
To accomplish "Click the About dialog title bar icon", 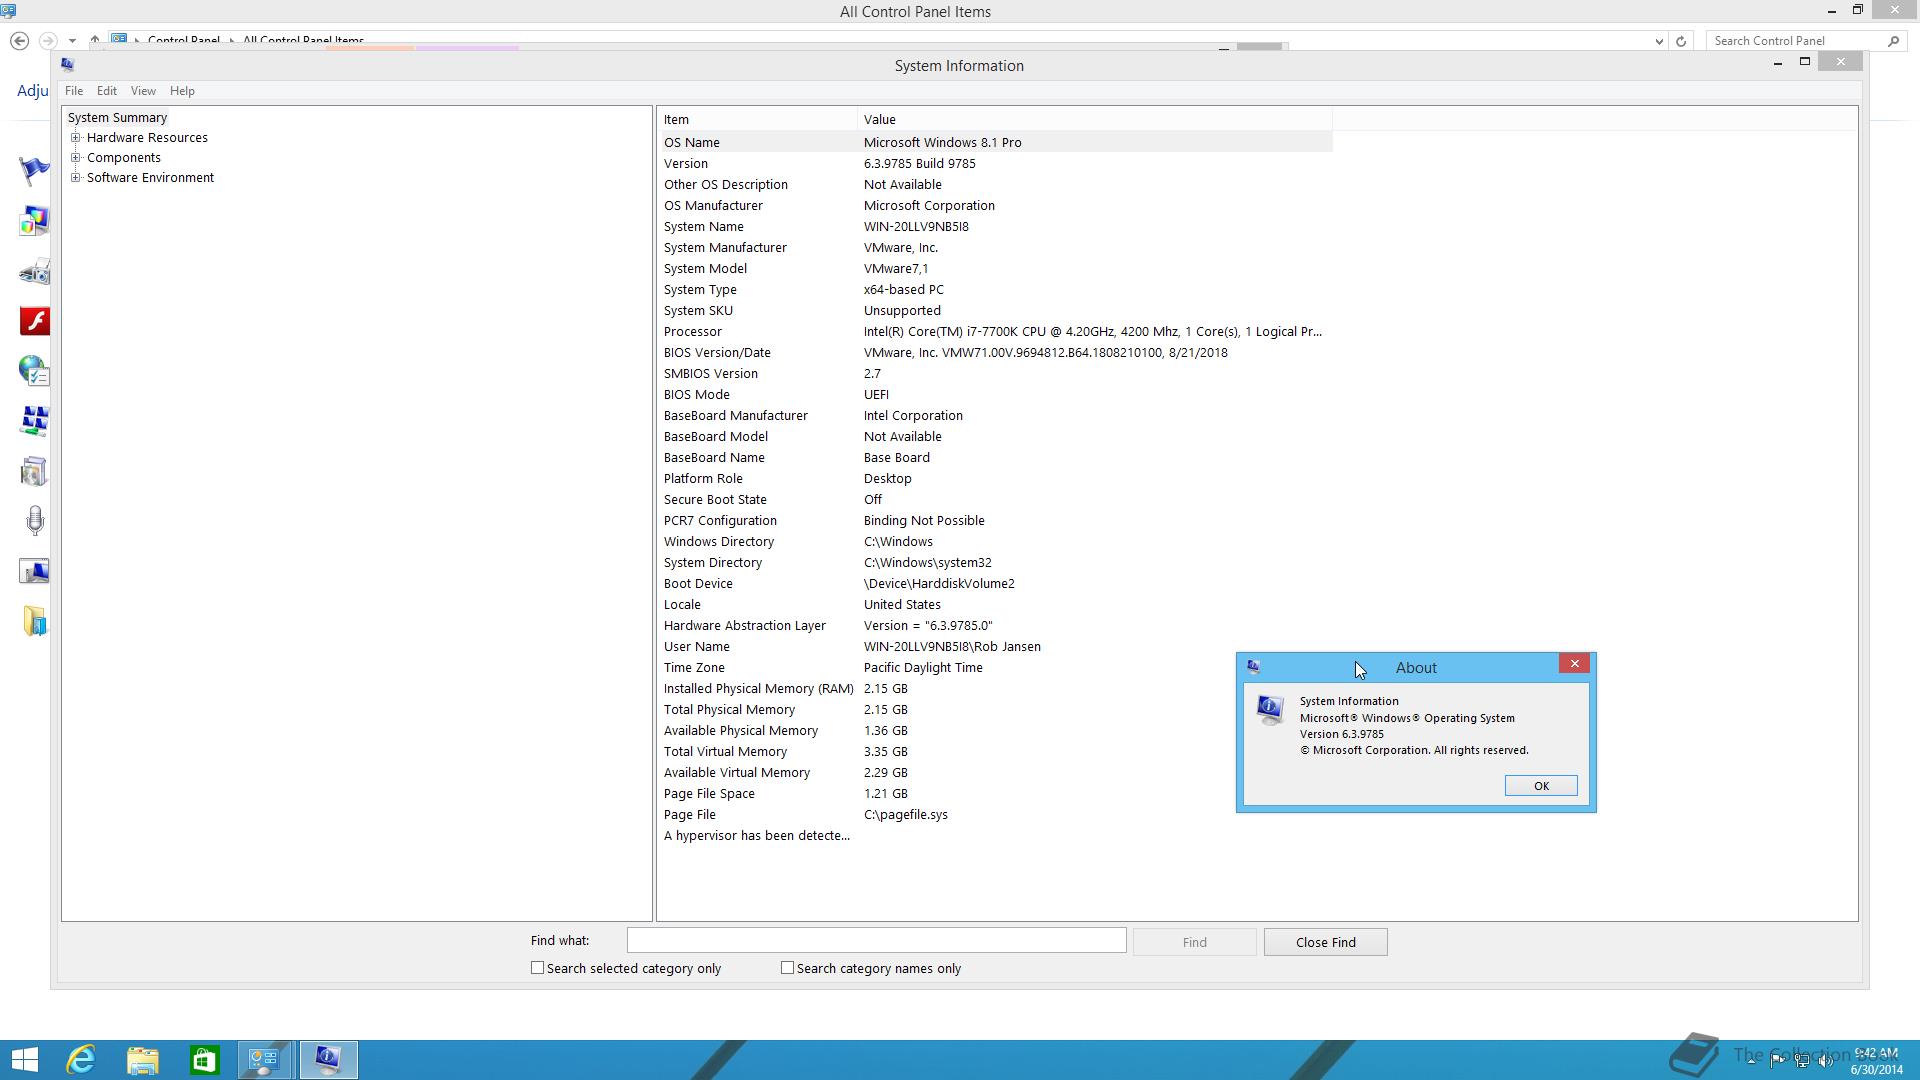I will [x=1253, y=667].
